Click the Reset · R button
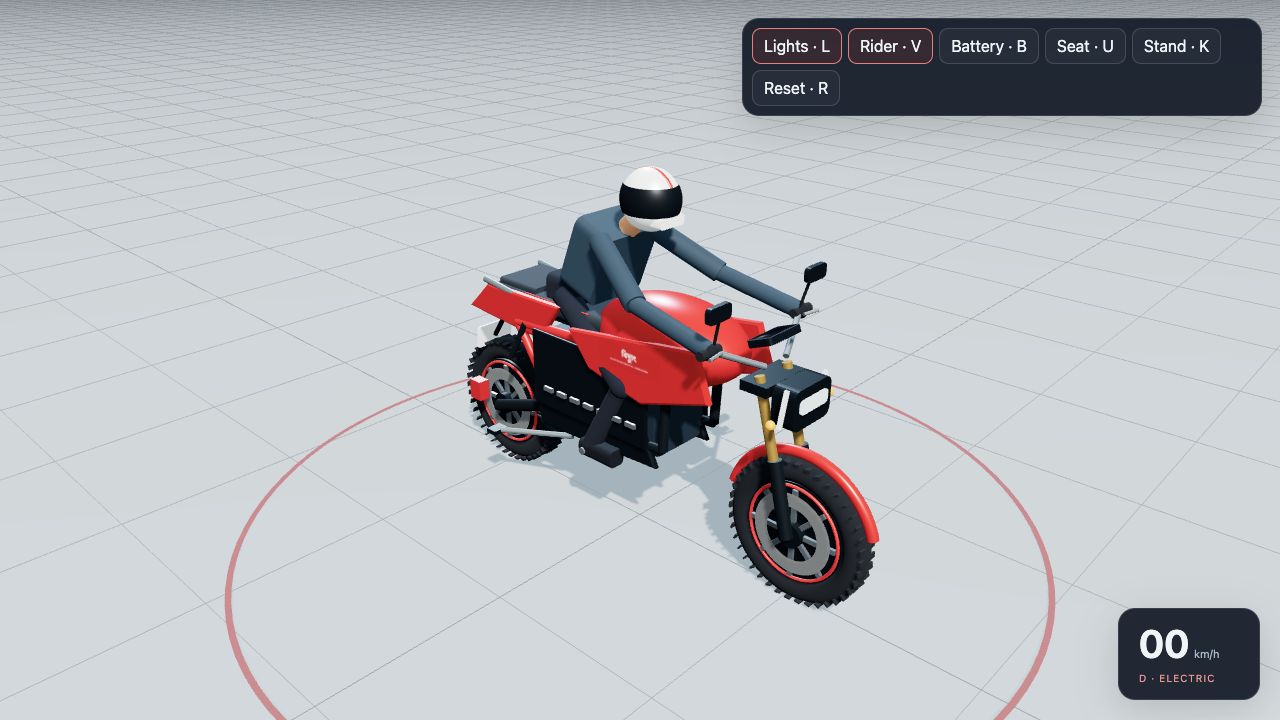 coord(796,88)
